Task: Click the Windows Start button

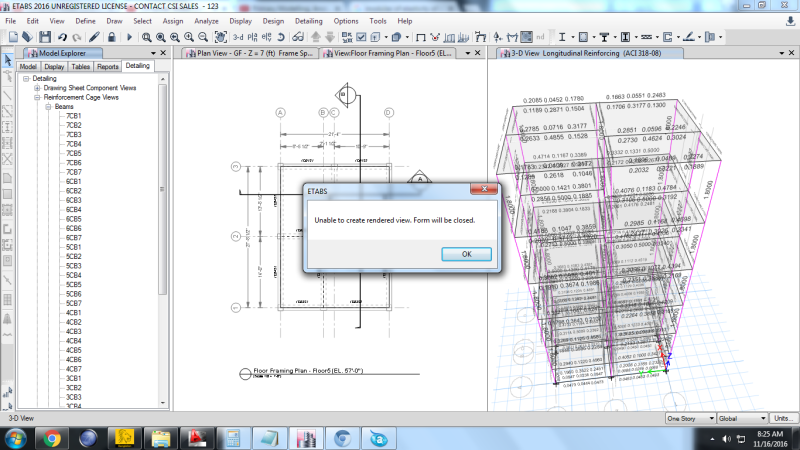Action: tap(15, 439)
